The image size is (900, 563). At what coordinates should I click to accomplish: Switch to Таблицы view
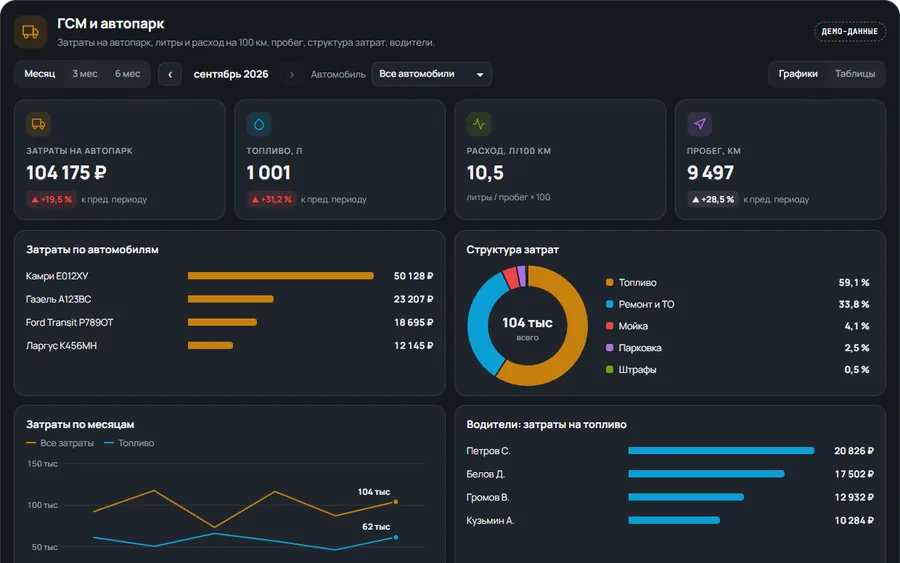855,74
